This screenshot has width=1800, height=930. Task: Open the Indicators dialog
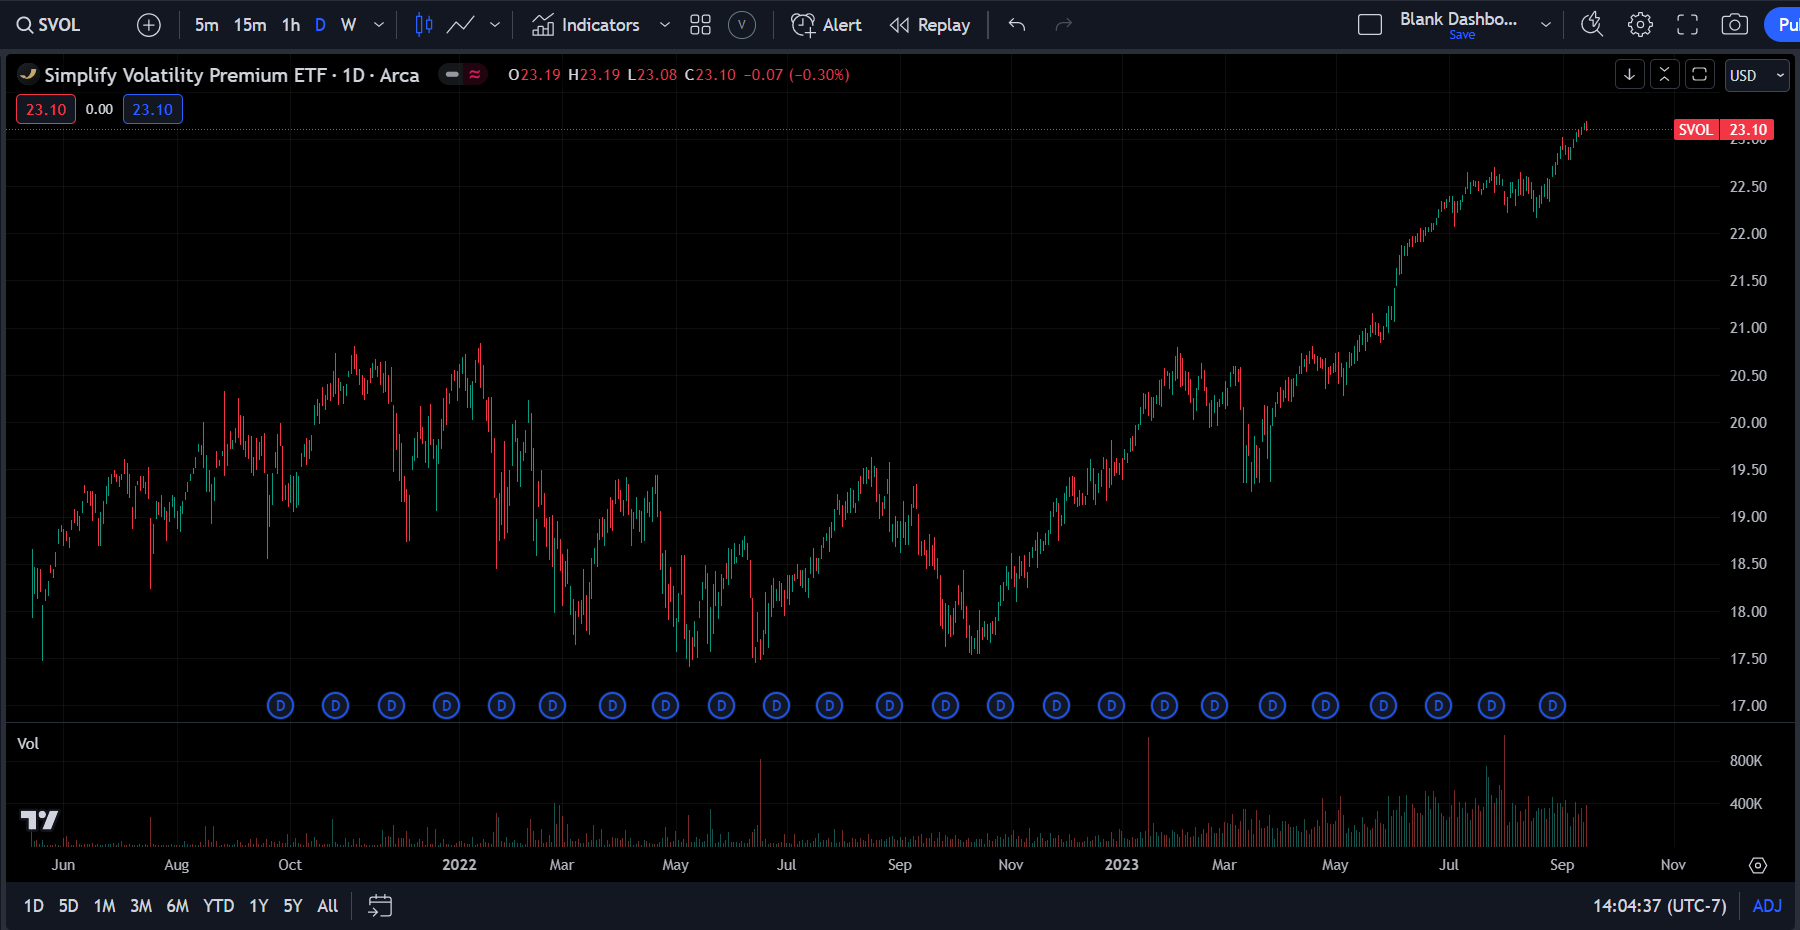tap(586, 25)
